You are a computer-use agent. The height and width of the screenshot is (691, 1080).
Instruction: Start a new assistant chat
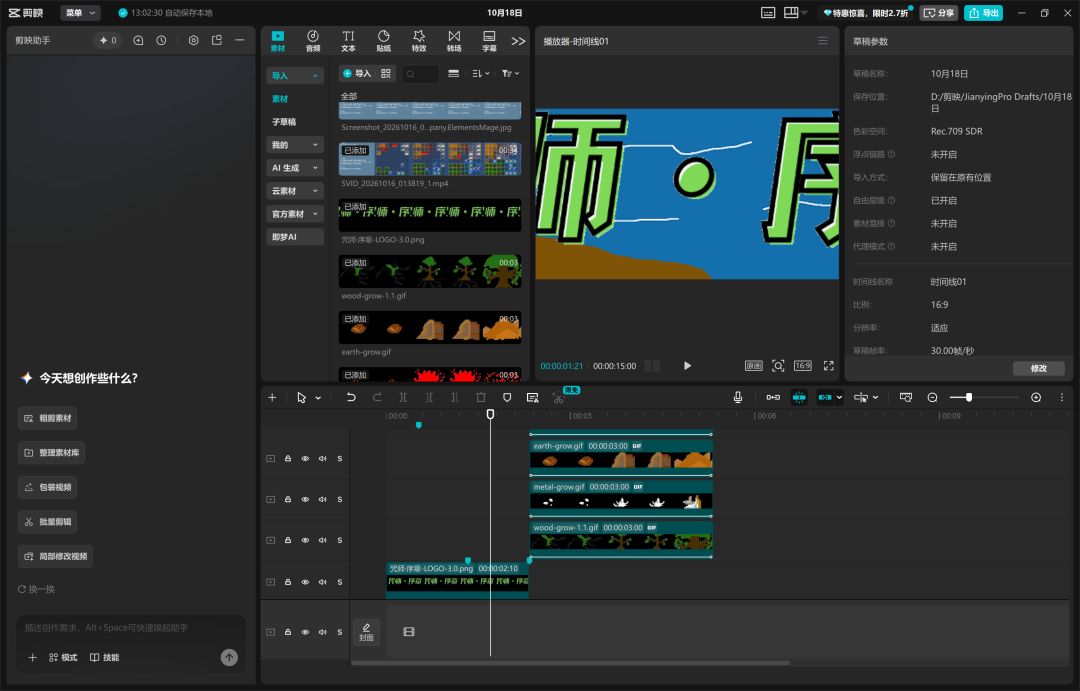138,41
